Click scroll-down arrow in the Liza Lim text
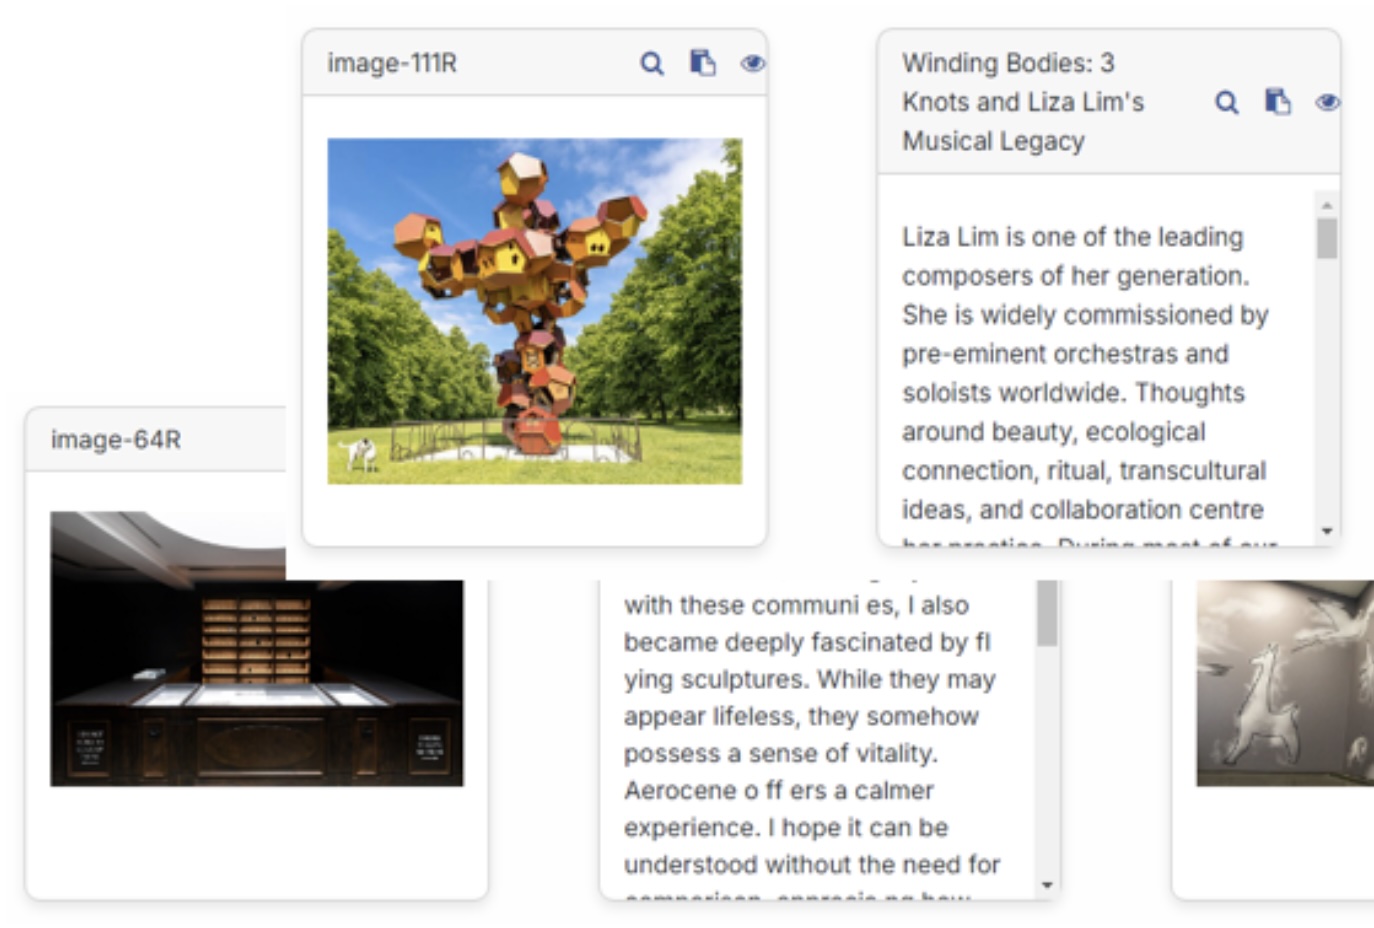Screen dimensions: 1374x928 point(1327,531)
